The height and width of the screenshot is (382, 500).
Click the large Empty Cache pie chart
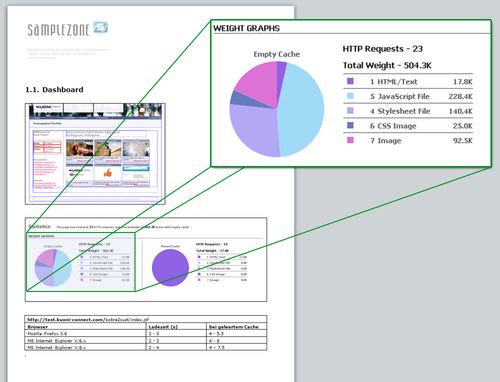277,109
